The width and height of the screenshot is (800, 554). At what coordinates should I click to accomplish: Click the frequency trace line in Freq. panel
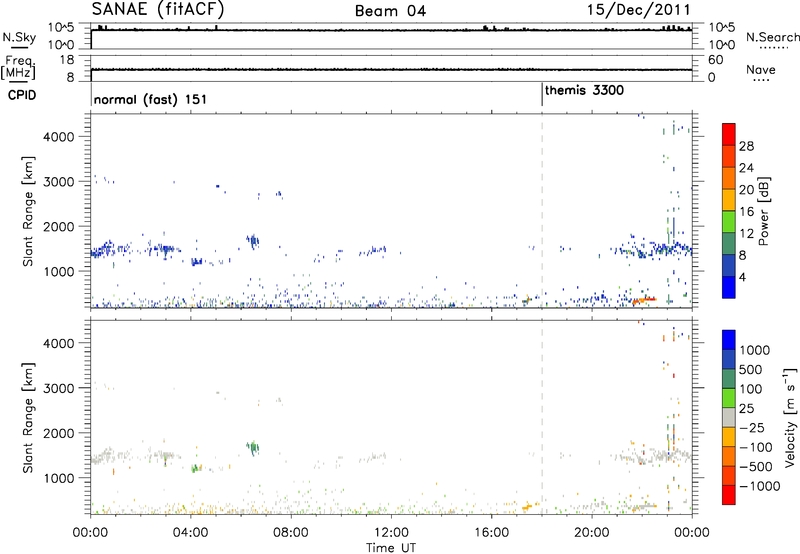point(391,69)
